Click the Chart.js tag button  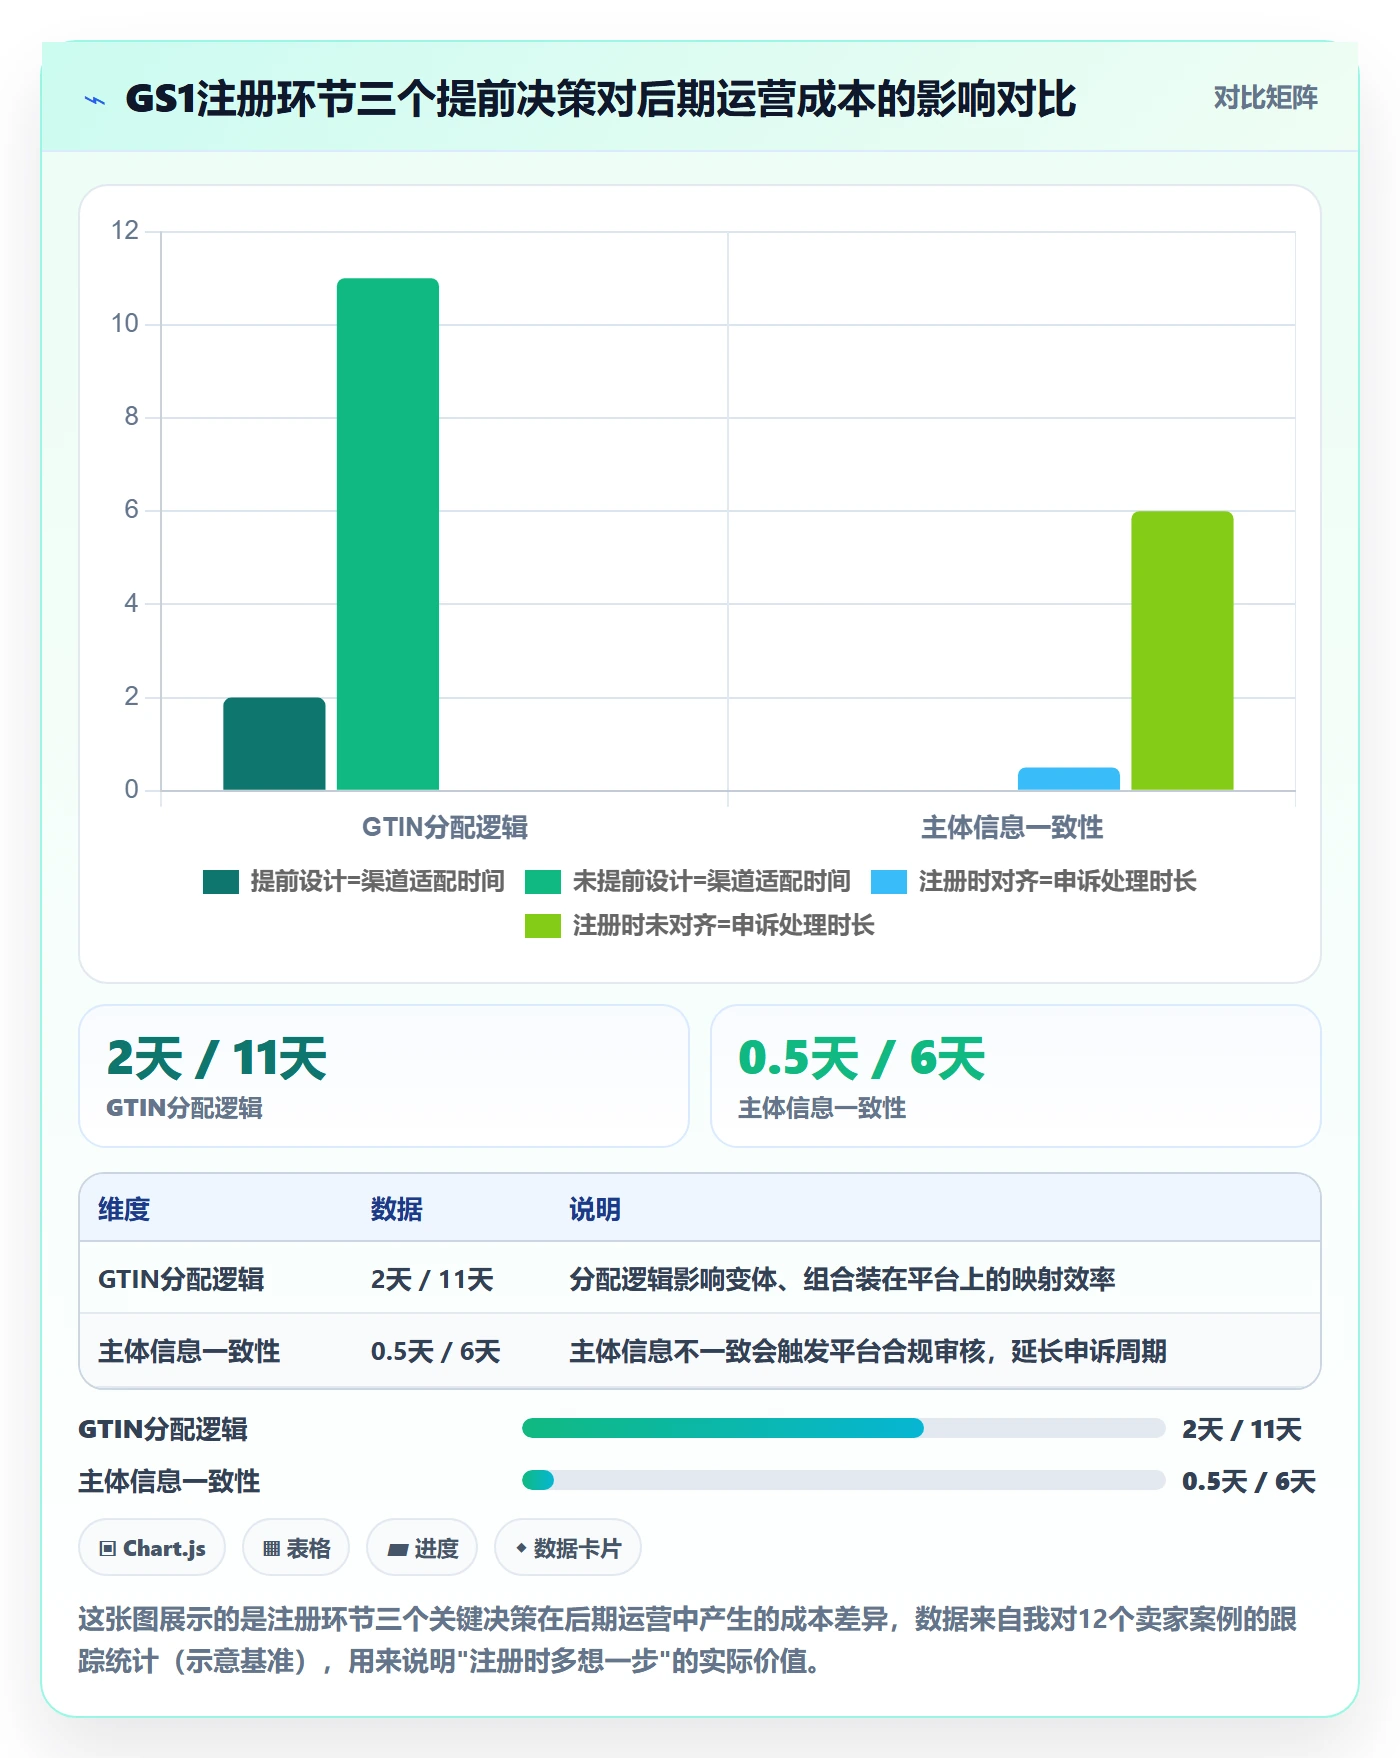click(x=152, y=1548)
